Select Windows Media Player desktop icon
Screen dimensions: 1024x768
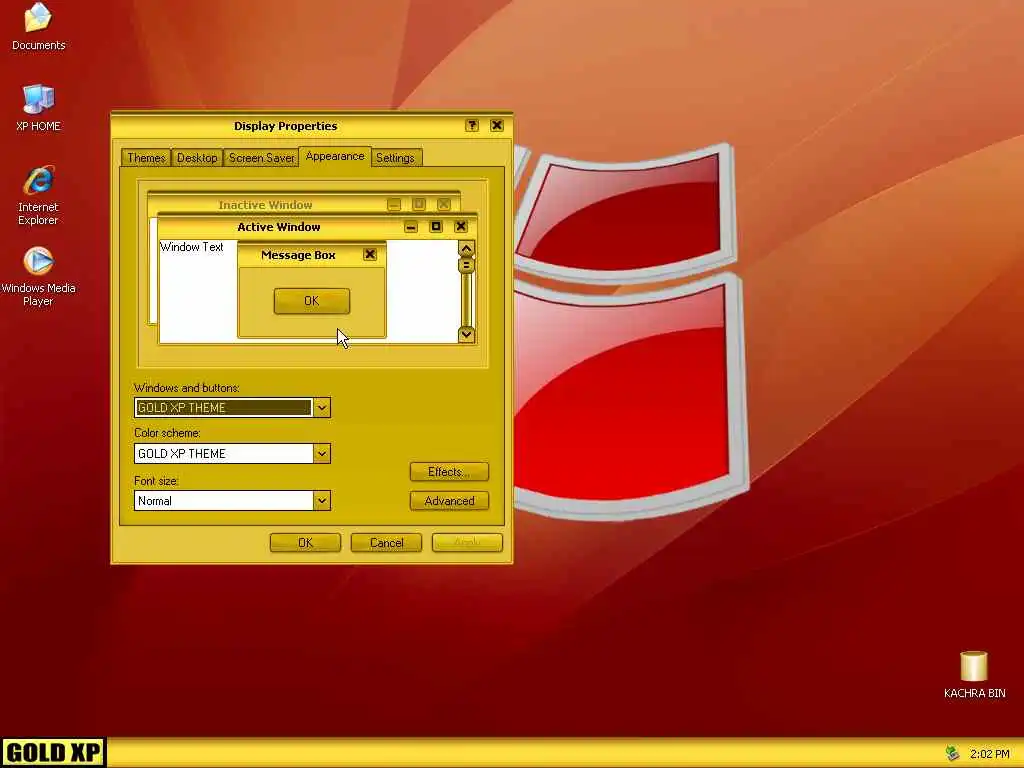coord(38,276)
